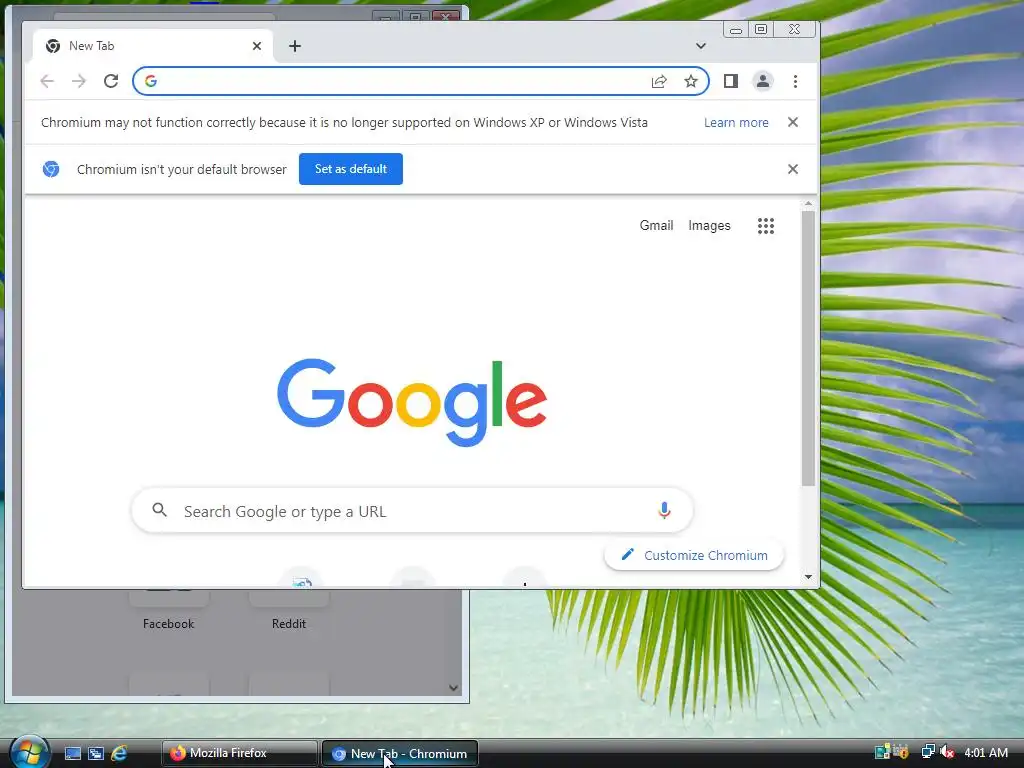
Task: Click the Chromium logo in the infobar
Action: [51, 169]
